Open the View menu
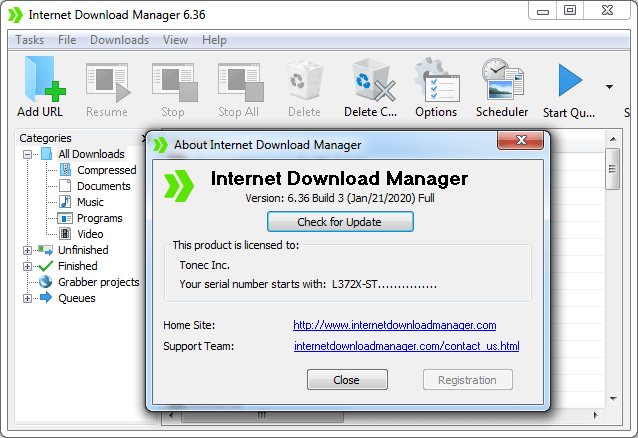 pos(175,40)
